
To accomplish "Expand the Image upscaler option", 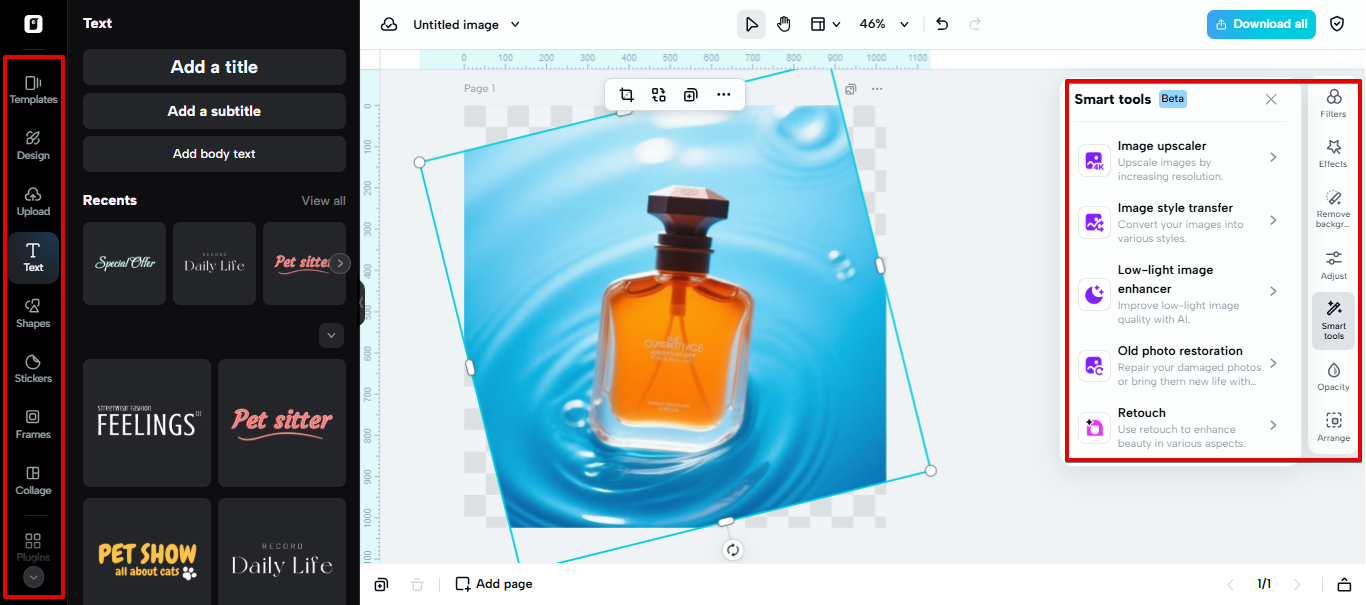I will coord(1180,160).
